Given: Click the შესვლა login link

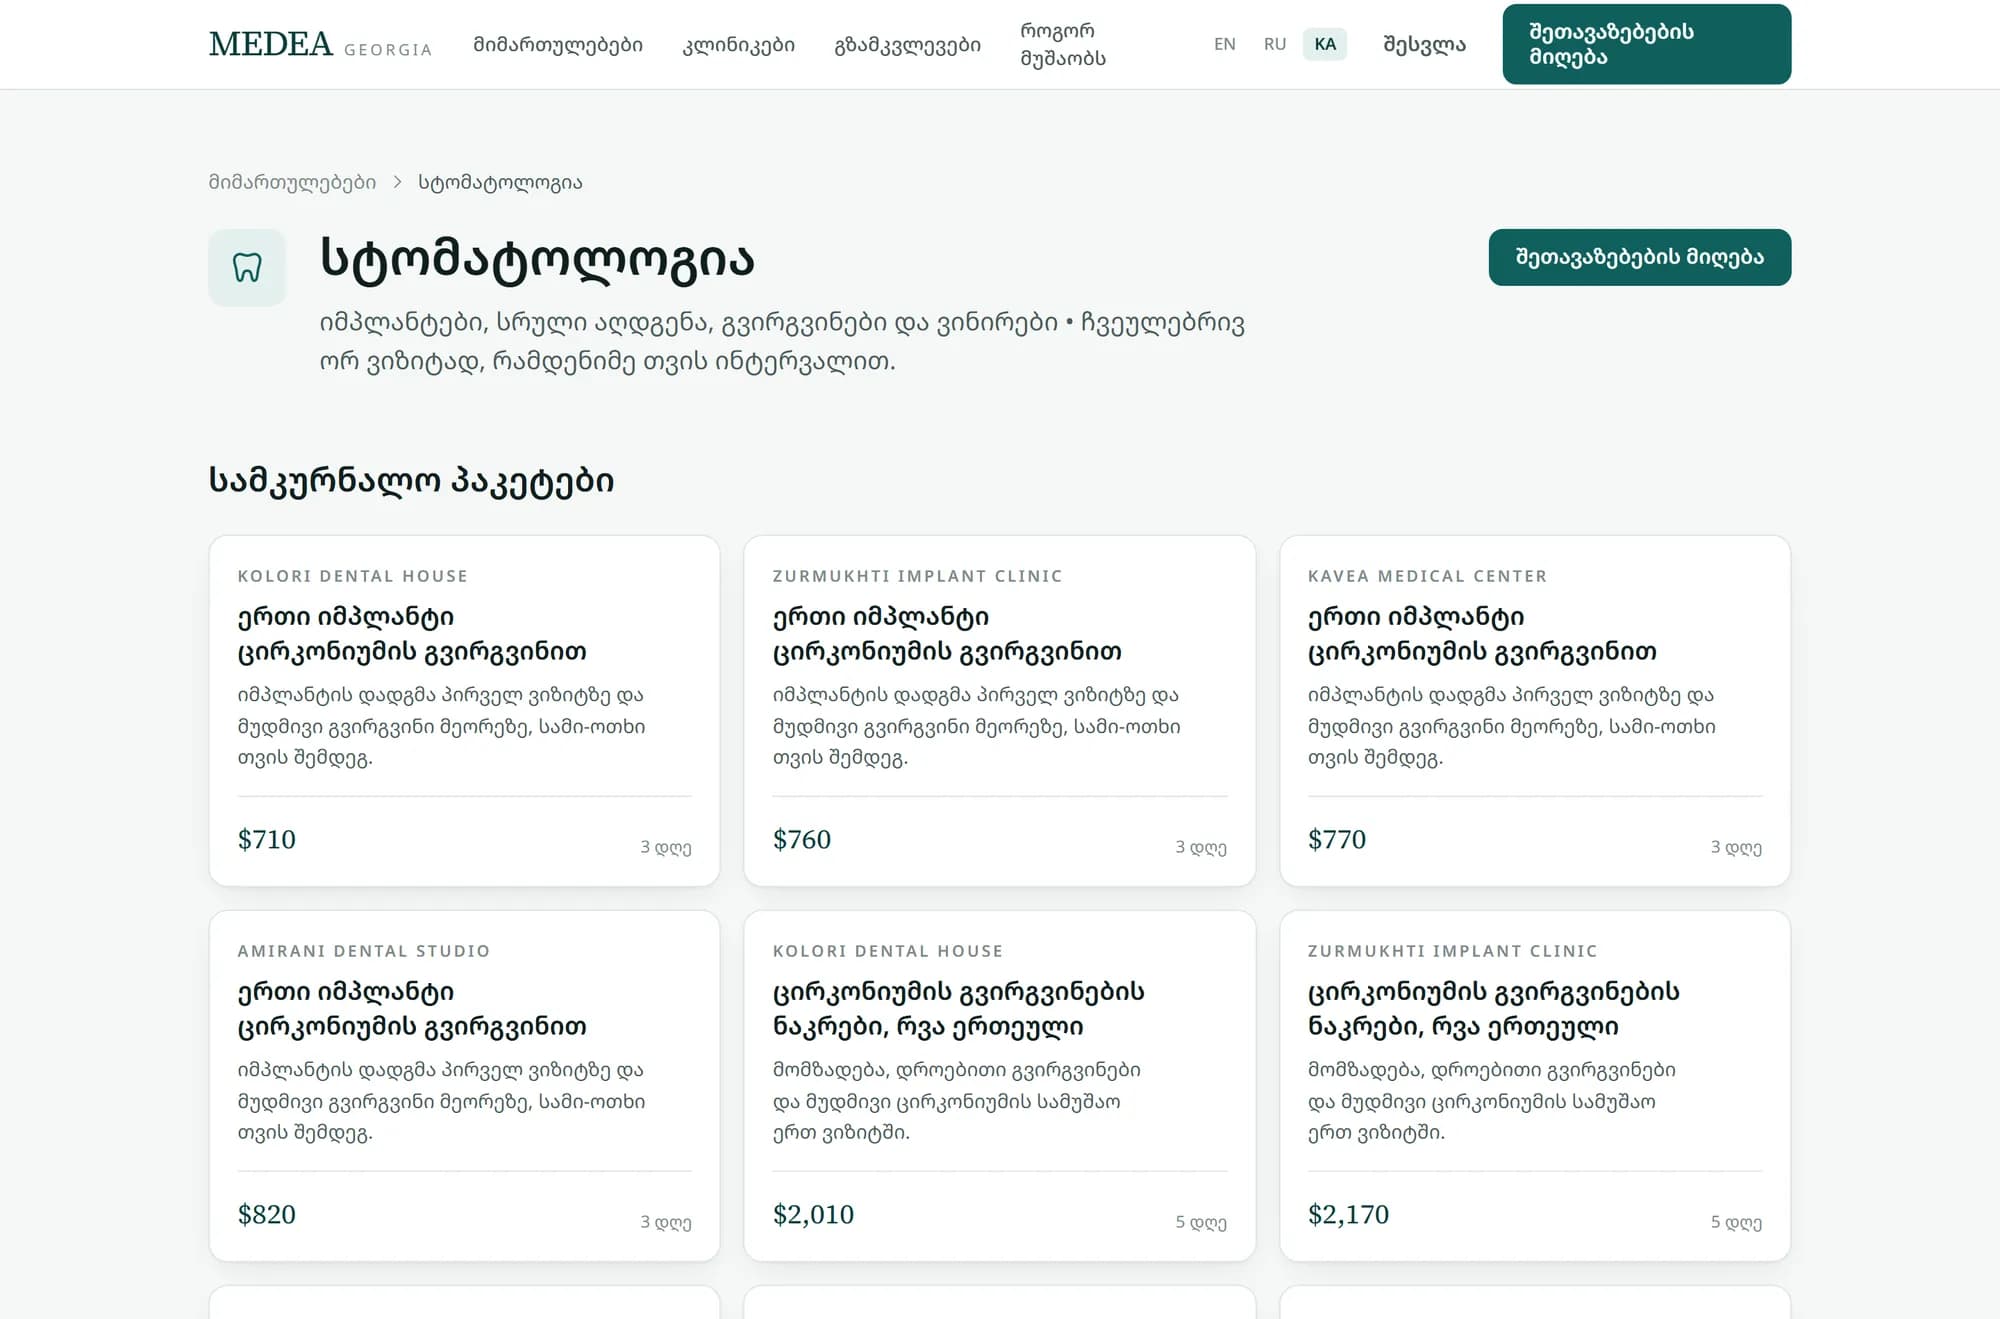Looking at the screenshot, I should coord(1424,45).
